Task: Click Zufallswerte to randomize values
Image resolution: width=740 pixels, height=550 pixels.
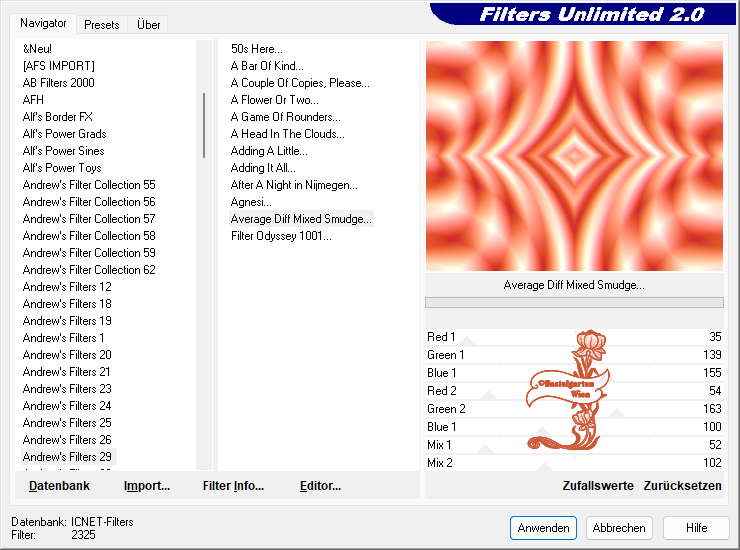Action: (x=597, y=486)
